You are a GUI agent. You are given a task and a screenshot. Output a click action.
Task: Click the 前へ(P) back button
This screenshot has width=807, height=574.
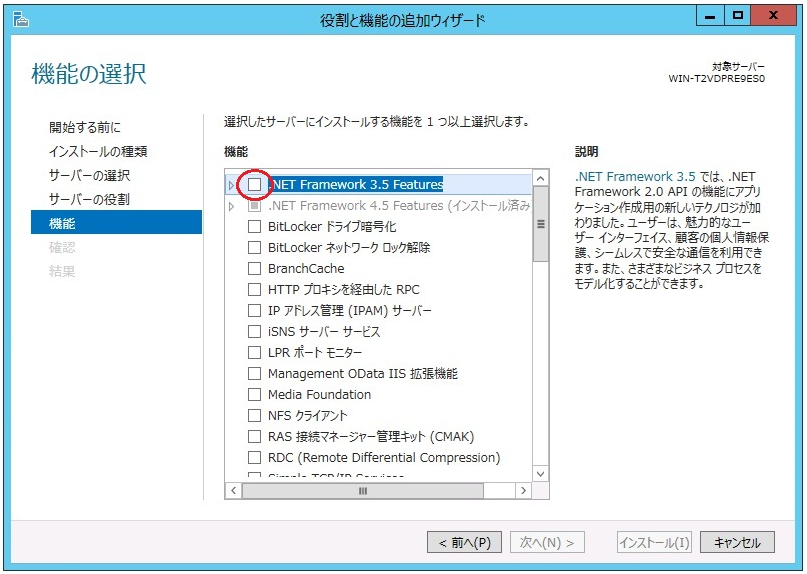coord(464,543)
